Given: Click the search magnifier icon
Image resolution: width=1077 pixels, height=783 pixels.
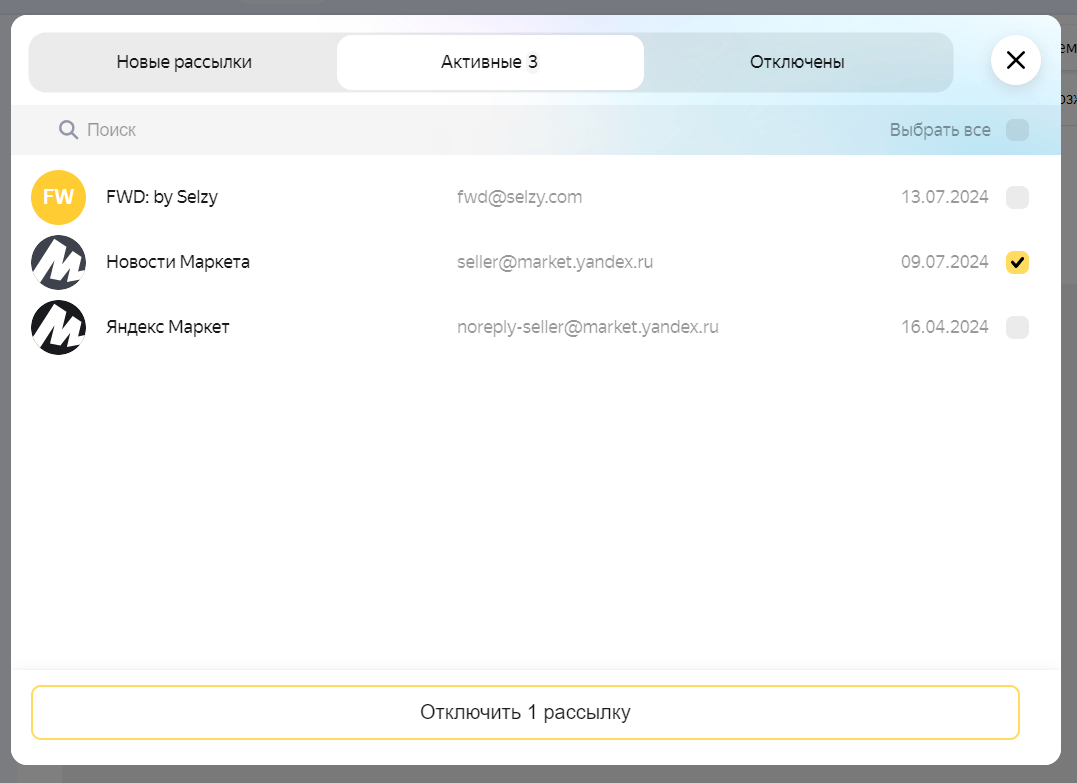Looking at the screenshot, I should click(68, 129).
